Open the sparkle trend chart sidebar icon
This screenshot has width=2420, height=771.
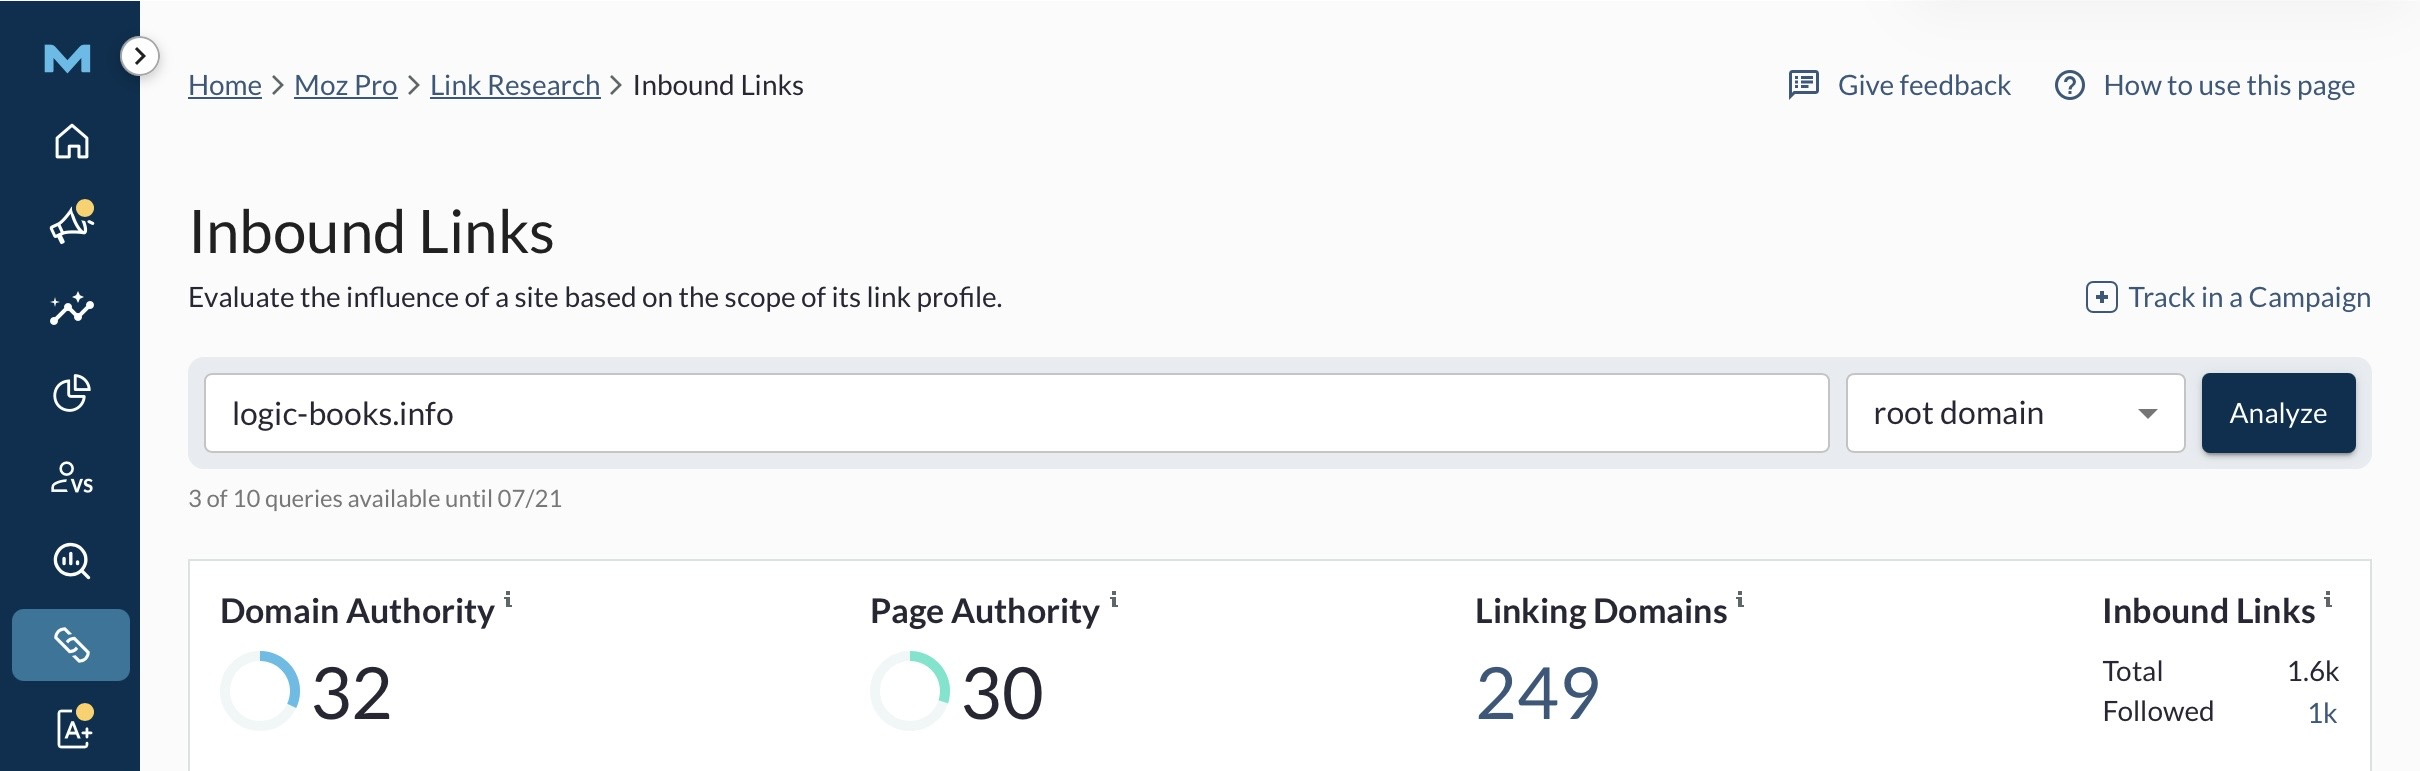tap(72, 309)
